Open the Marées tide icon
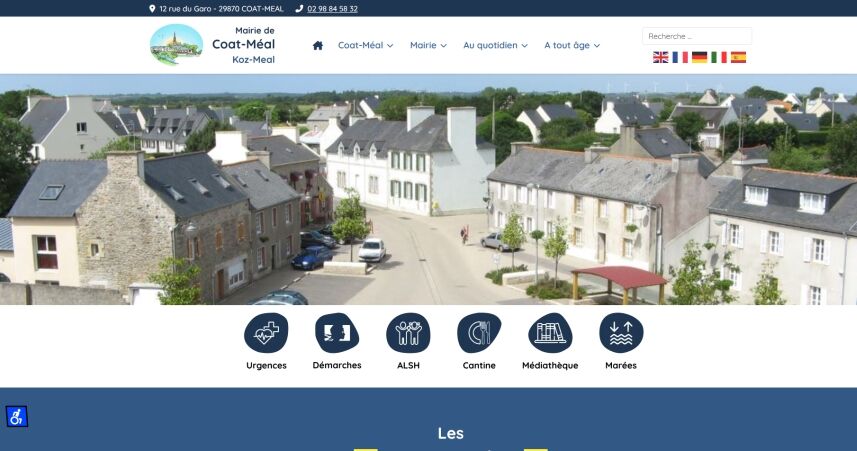 pyautogui.click(x=621, y=332)
